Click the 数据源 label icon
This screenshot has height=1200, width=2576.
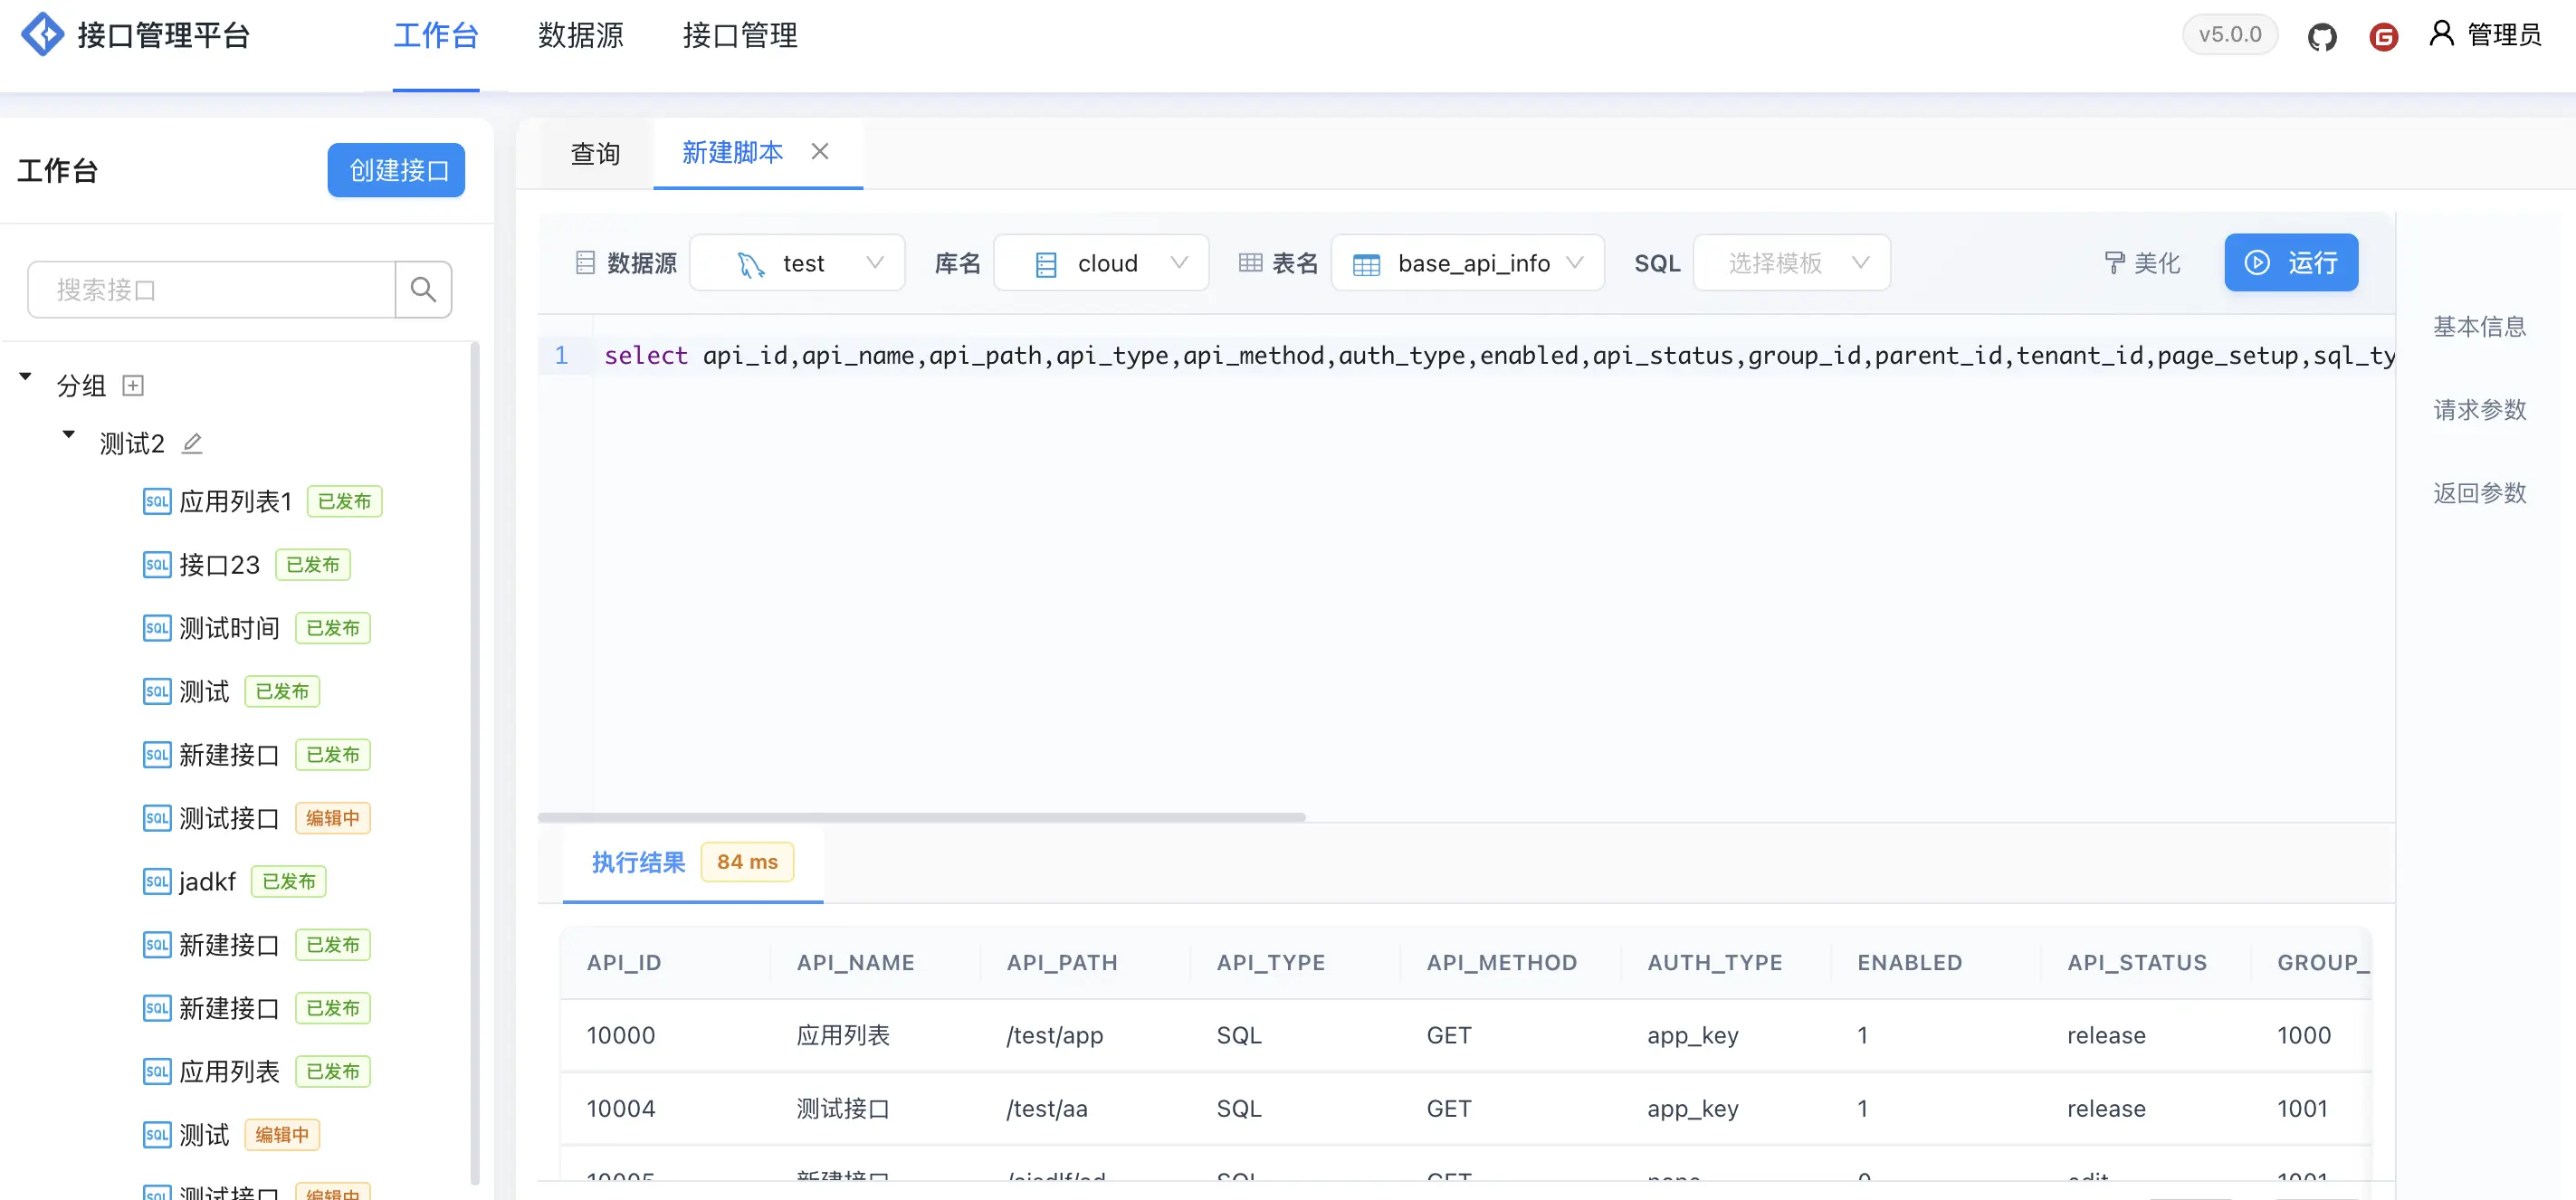coord(586,263)
